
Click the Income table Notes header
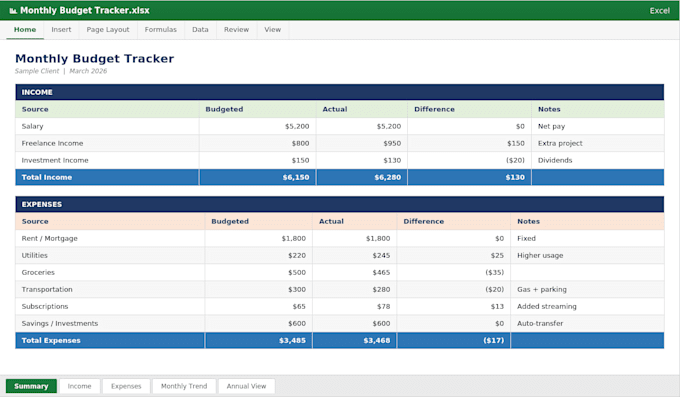pyautogui.click(x=598, y=109)
